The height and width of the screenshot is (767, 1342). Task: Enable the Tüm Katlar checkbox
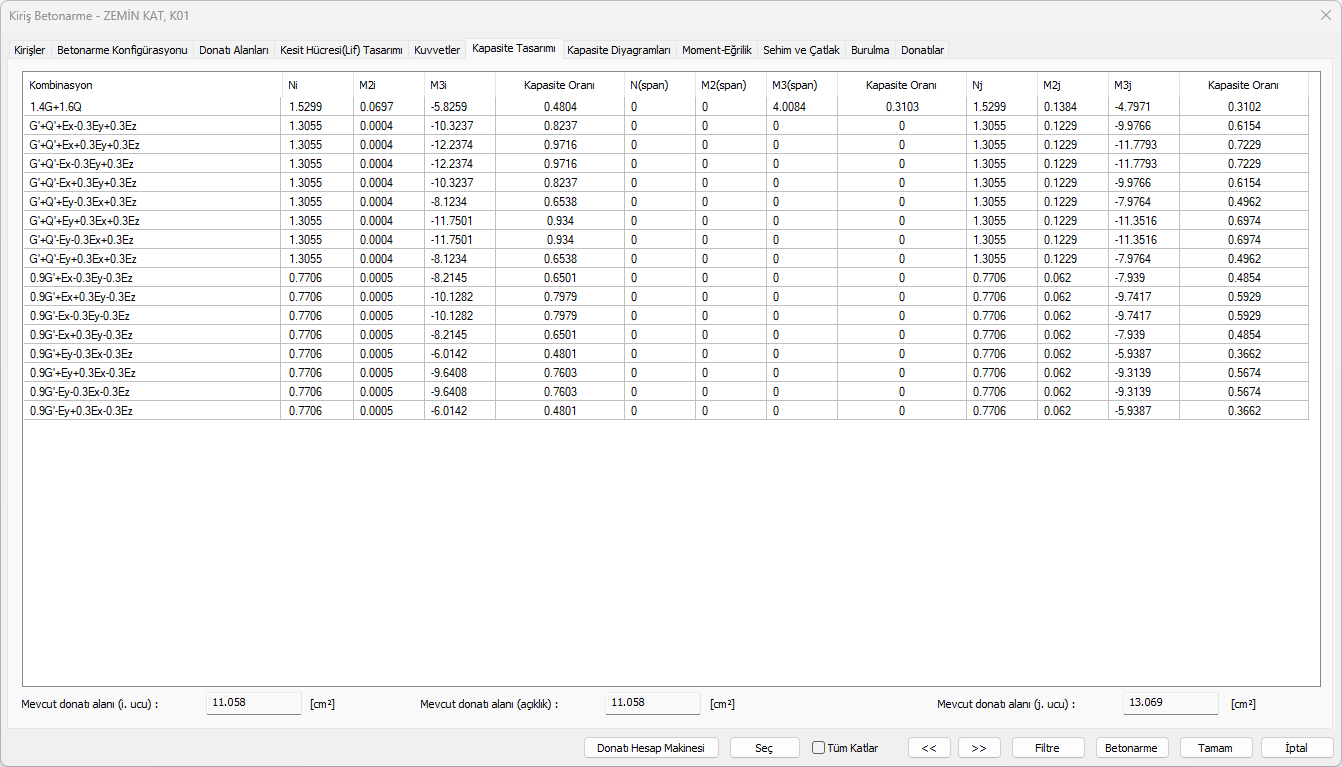[x=818, y=748]
